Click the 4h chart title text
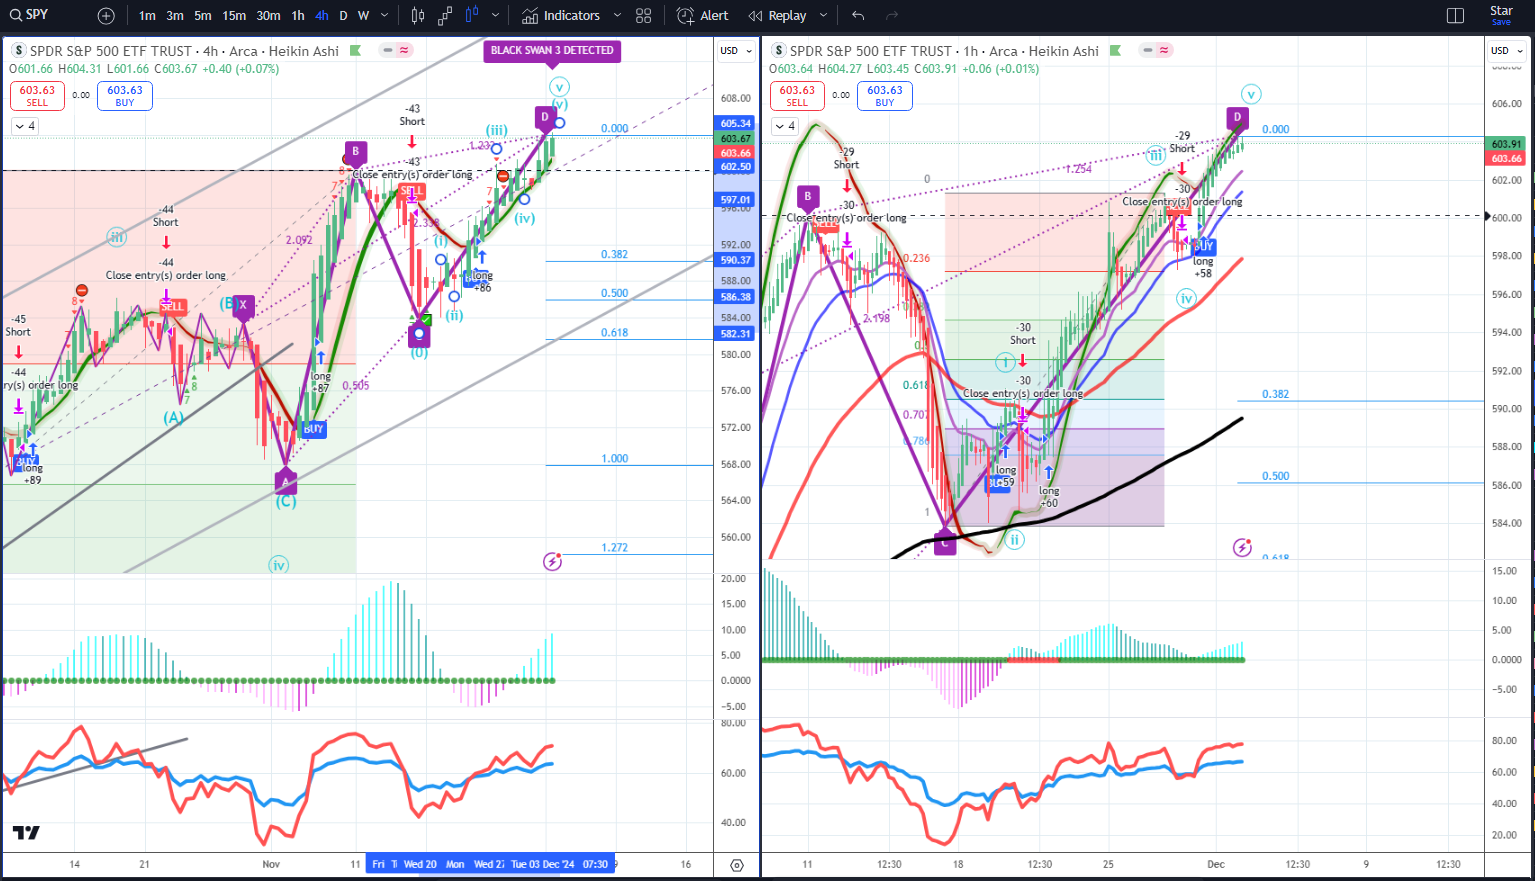The height and width of the screenshot is (881, 1535). 184,51
